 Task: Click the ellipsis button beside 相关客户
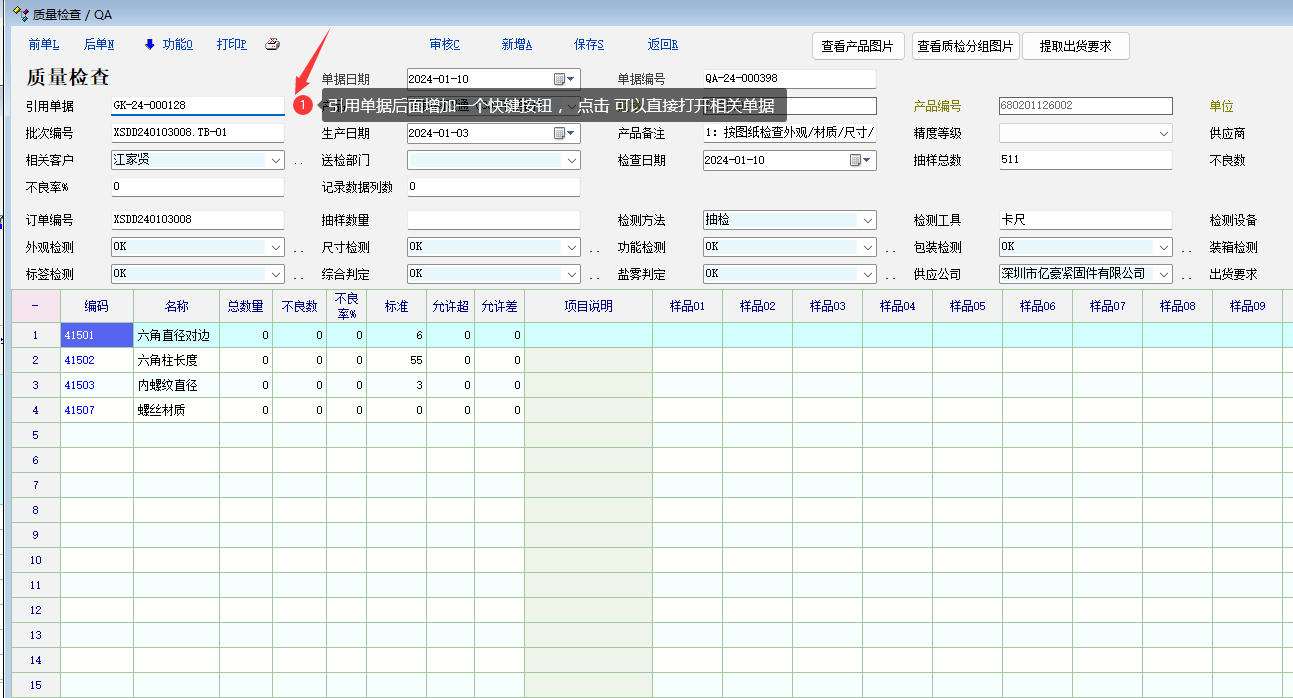click(298, 161)
